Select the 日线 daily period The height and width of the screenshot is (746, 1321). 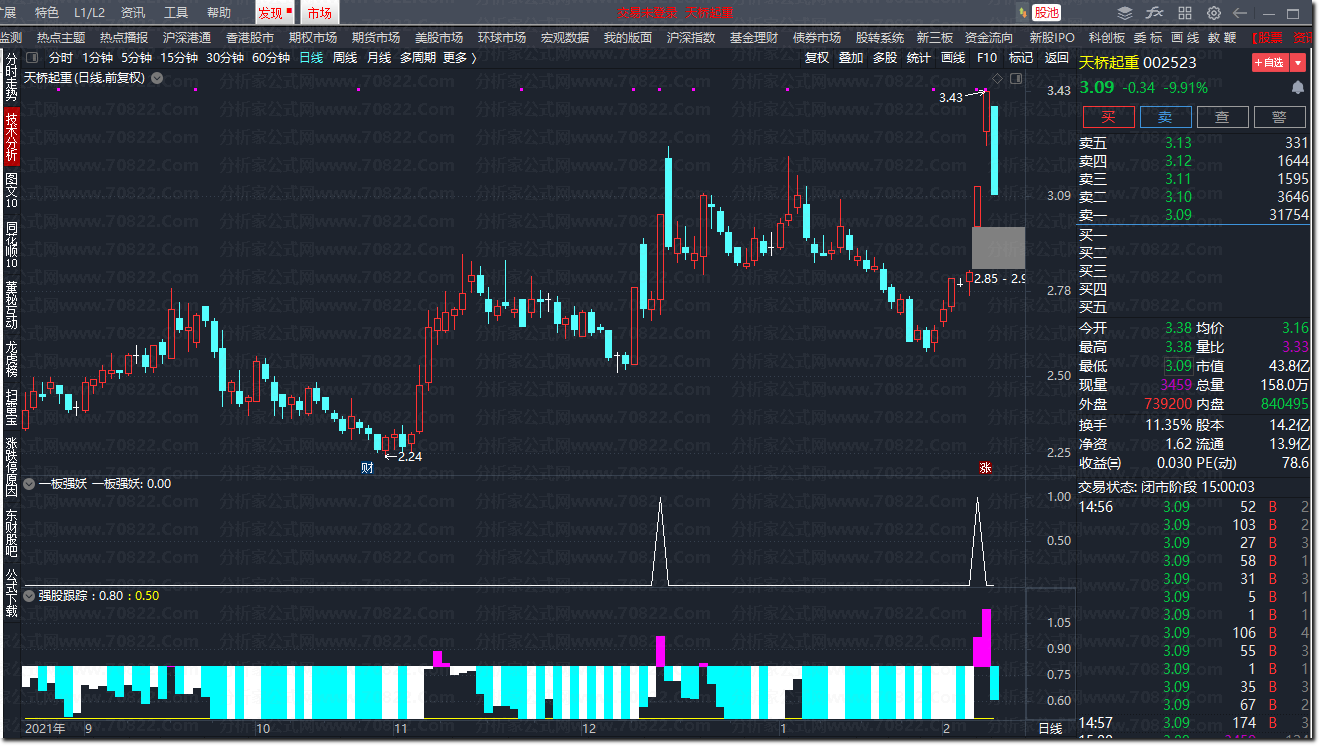coord(311,58)
